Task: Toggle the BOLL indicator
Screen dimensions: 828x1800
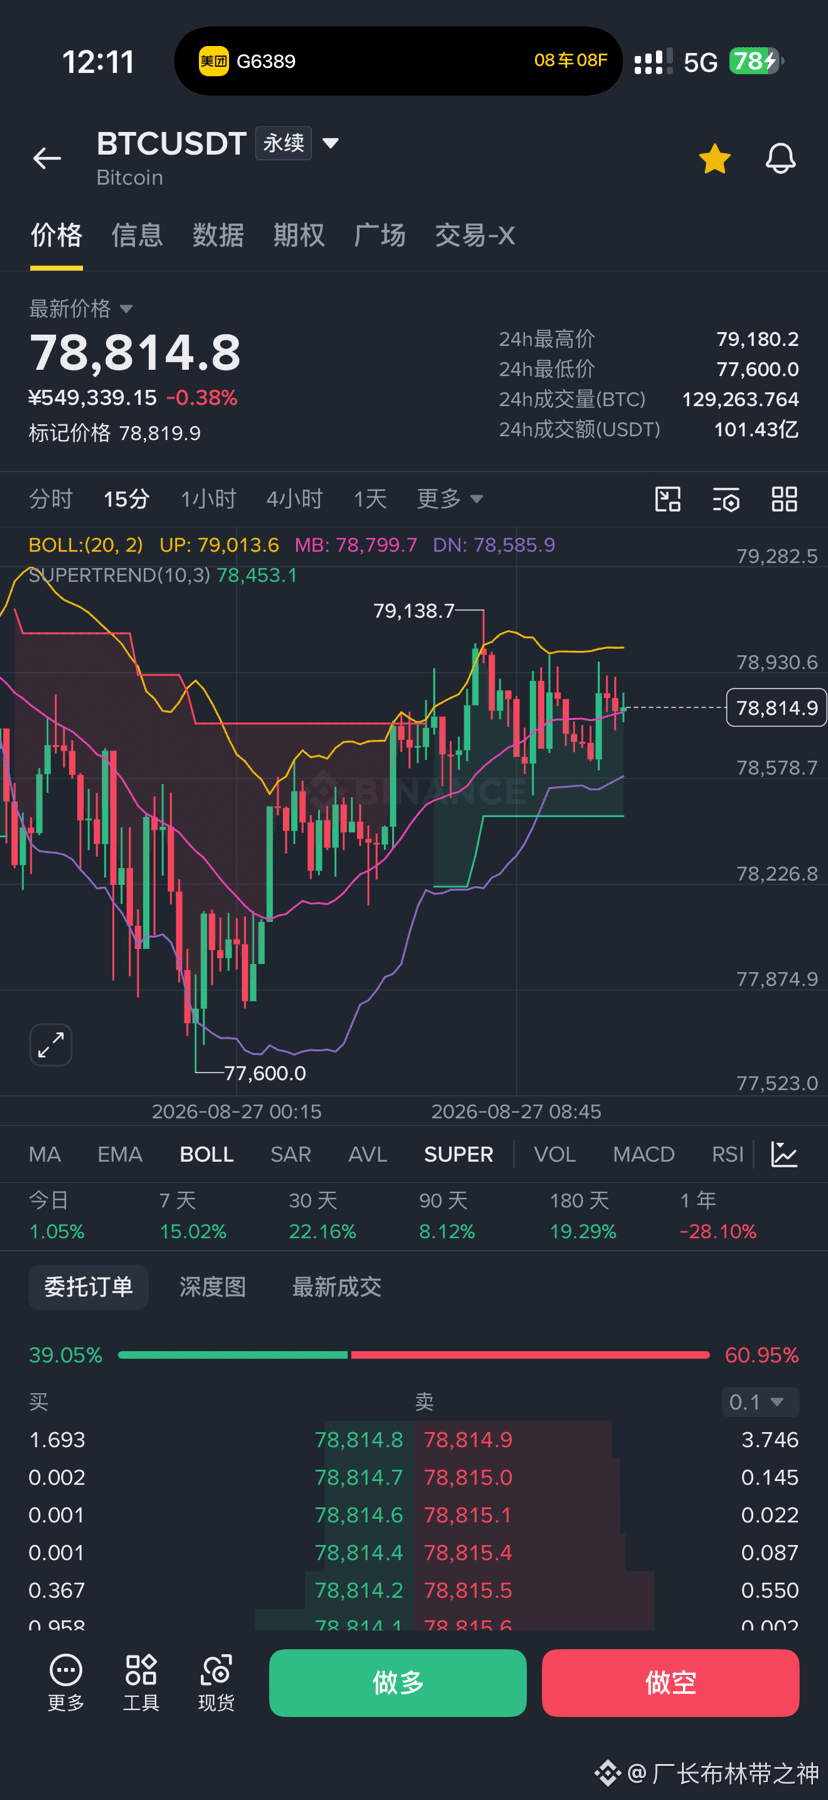Action: pos(207,1154)
